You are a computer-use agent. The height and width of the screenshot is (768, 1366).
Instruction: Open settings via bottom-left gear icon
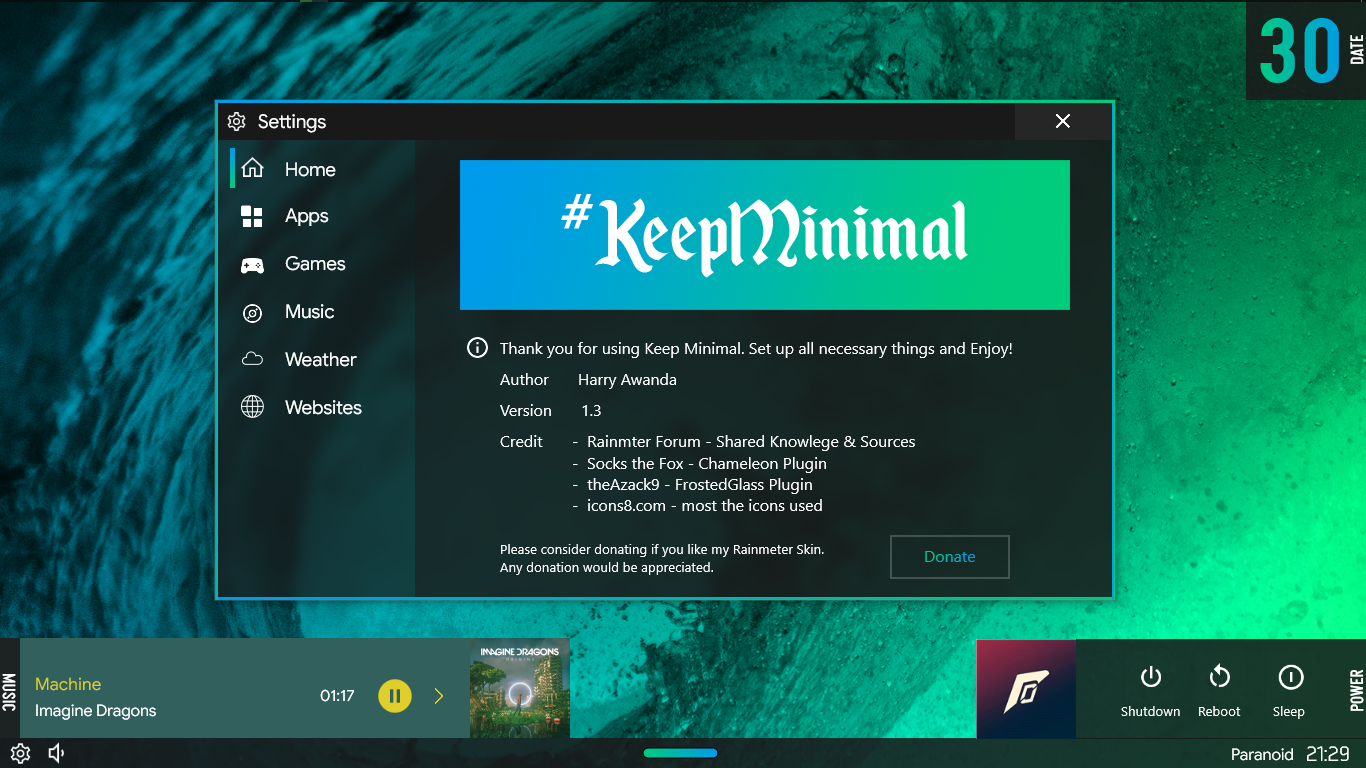[21, 753]
